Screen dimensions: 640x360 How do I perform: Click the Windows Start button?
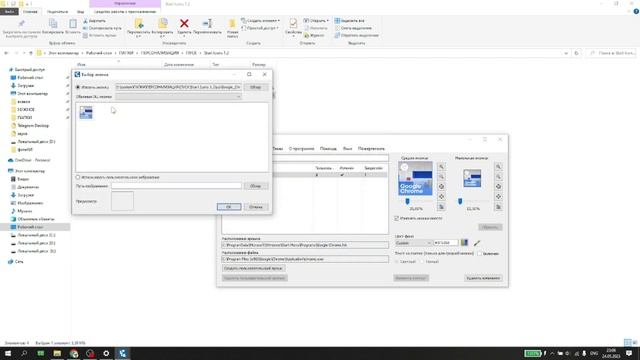(8, 353)
